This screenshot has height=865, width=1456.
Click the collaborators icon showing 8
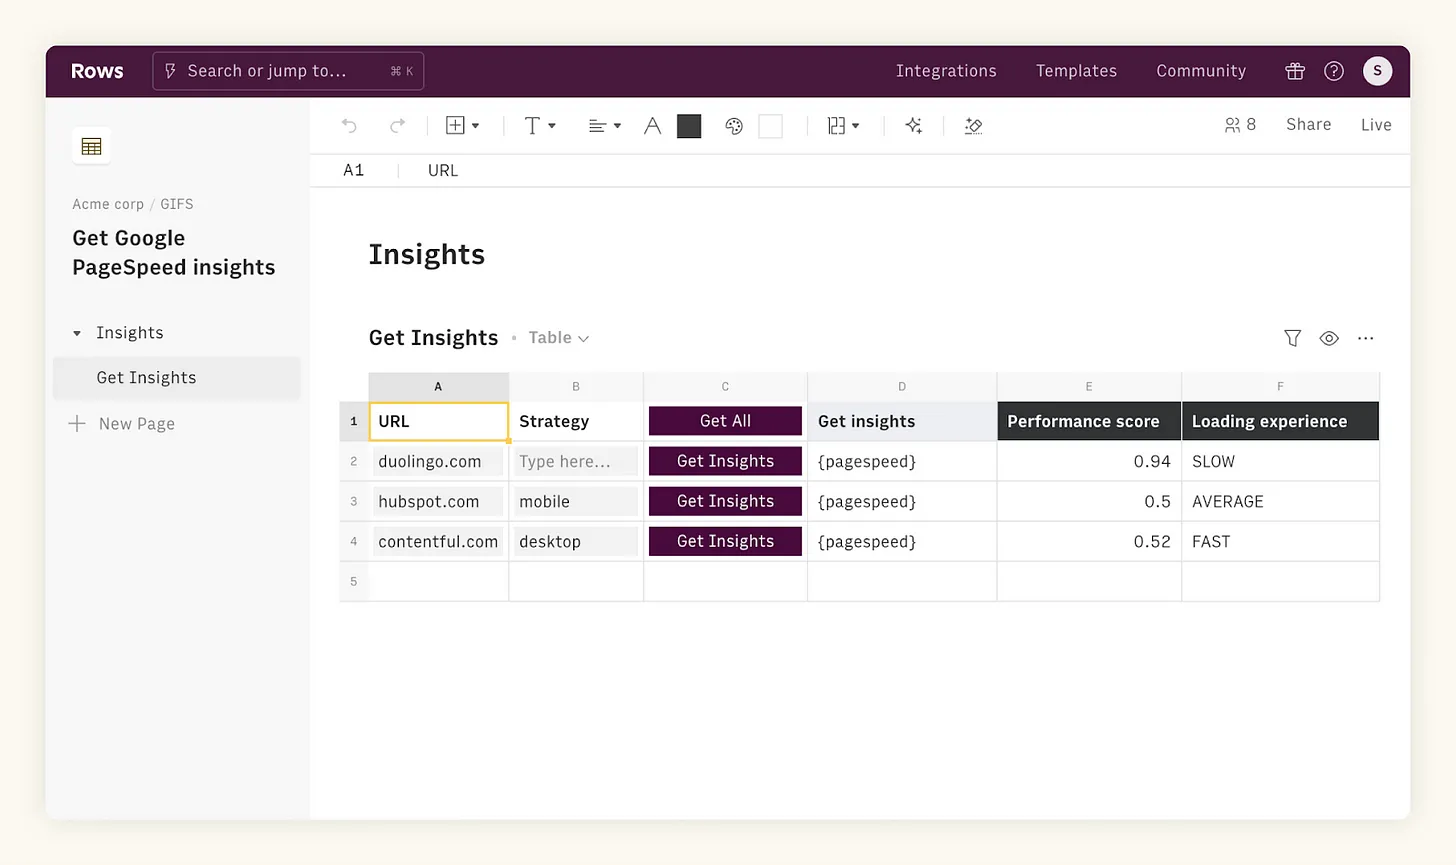[1240, 125]
